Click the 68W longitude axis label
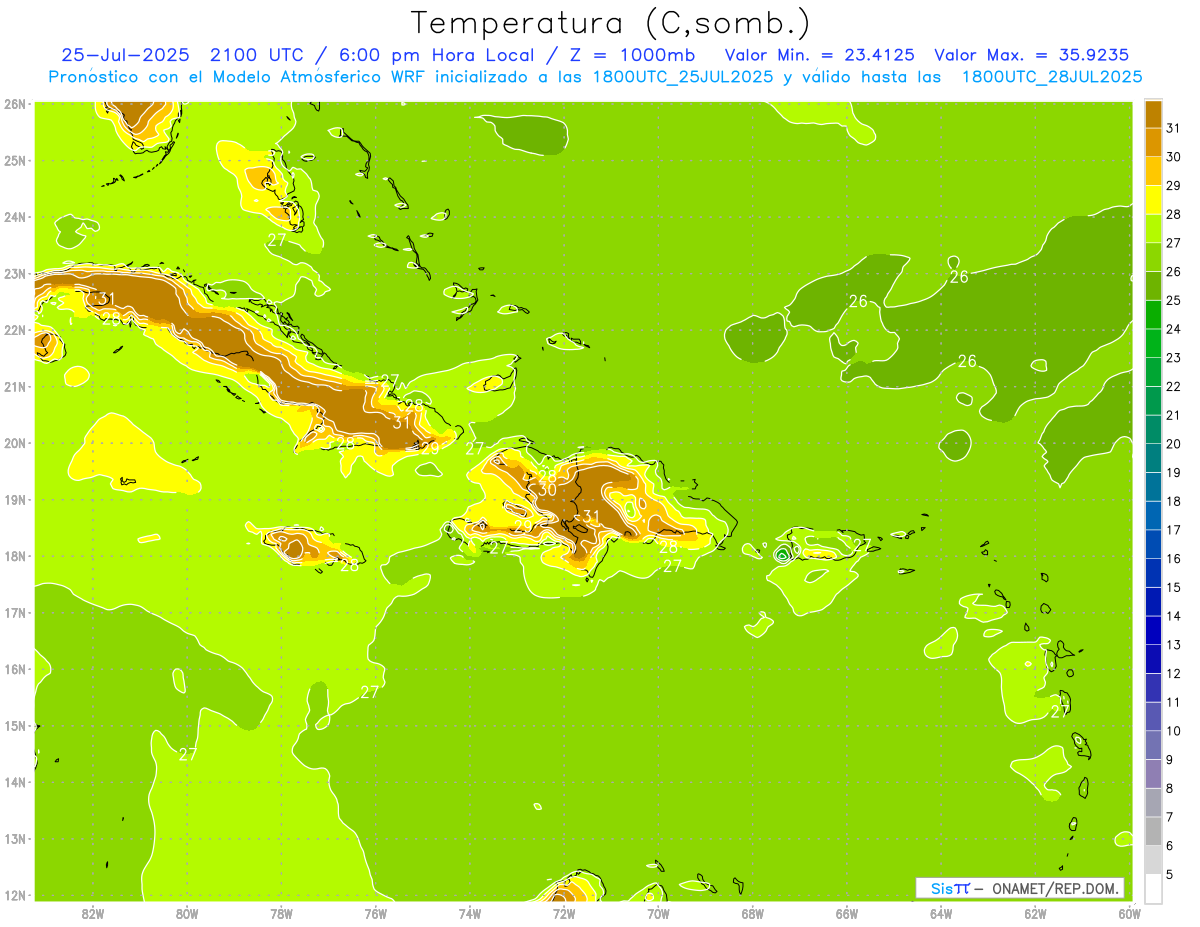This screenshot has width=1200, height=927. click(752, 913)
